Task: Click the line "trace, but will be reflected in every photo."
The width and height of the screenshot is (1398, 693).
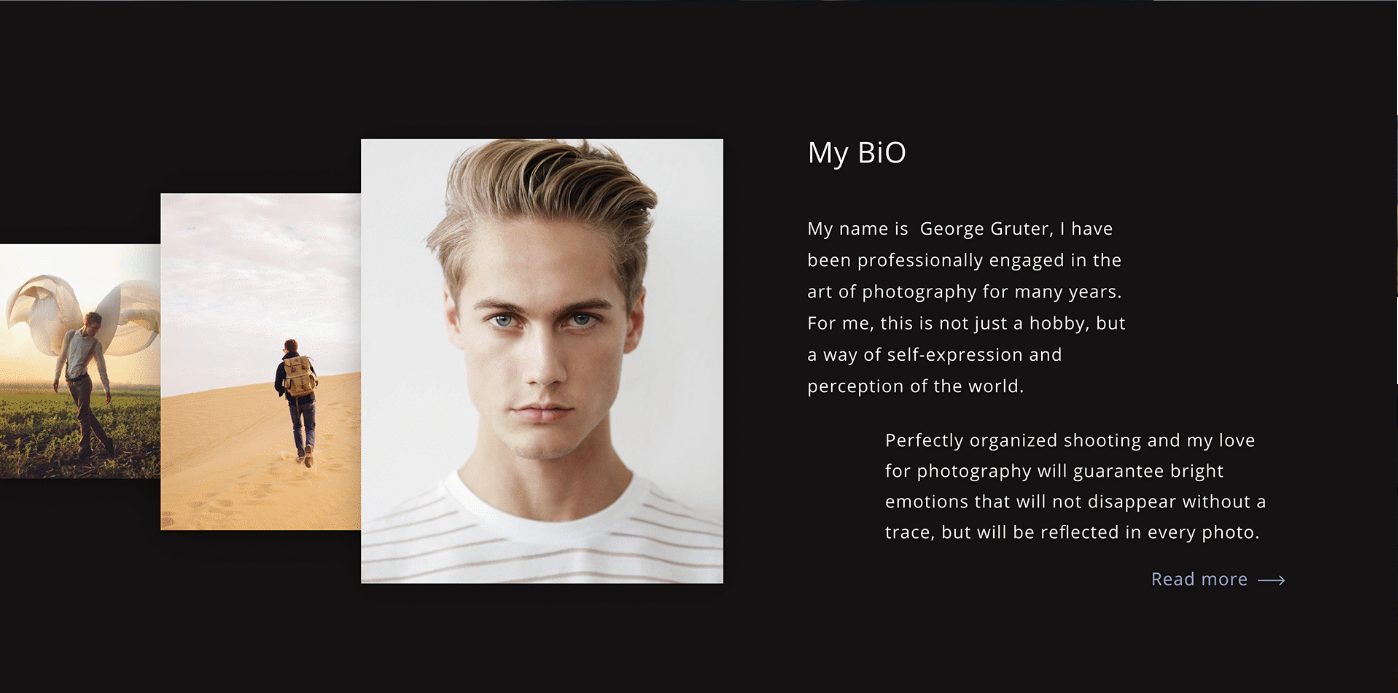Action: point(1073,533)
